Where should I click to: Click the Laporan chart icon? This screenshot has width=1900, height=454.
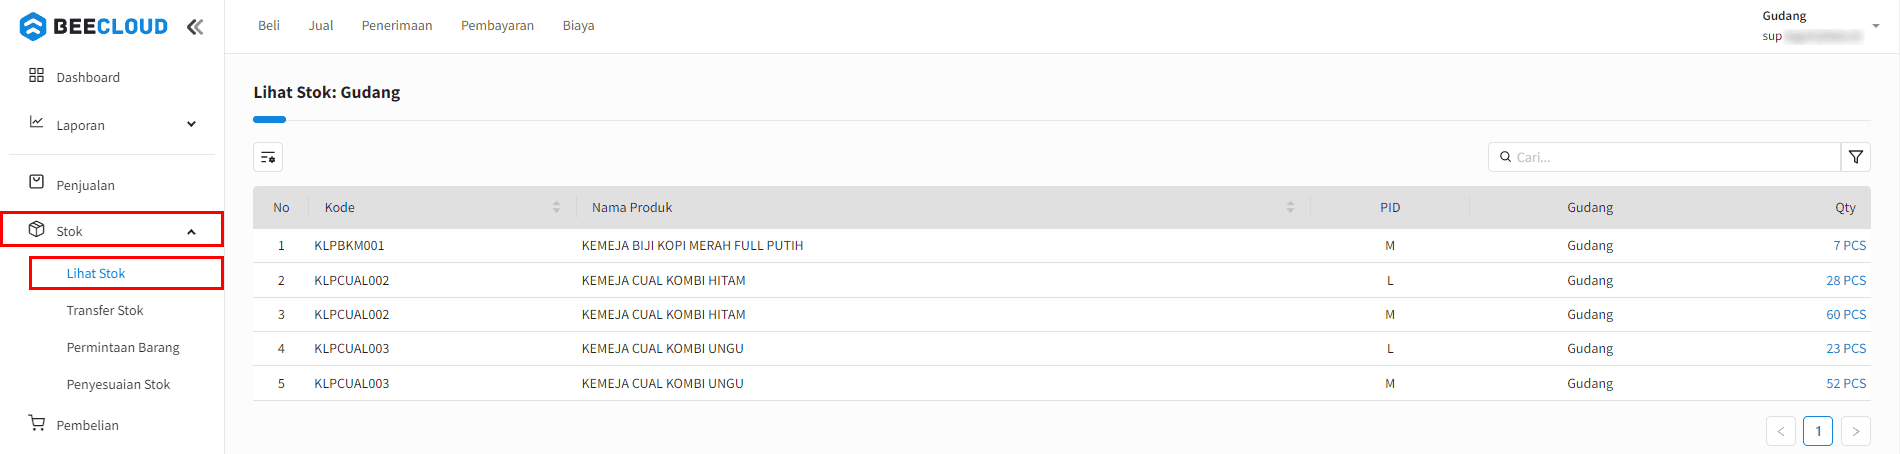click(x=37, y=122)
